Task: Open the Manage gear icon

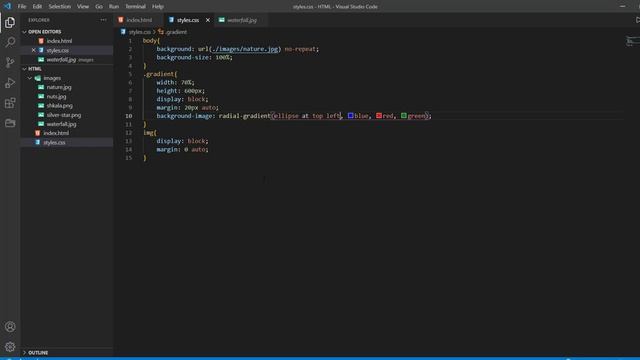Action: point(10,347)
